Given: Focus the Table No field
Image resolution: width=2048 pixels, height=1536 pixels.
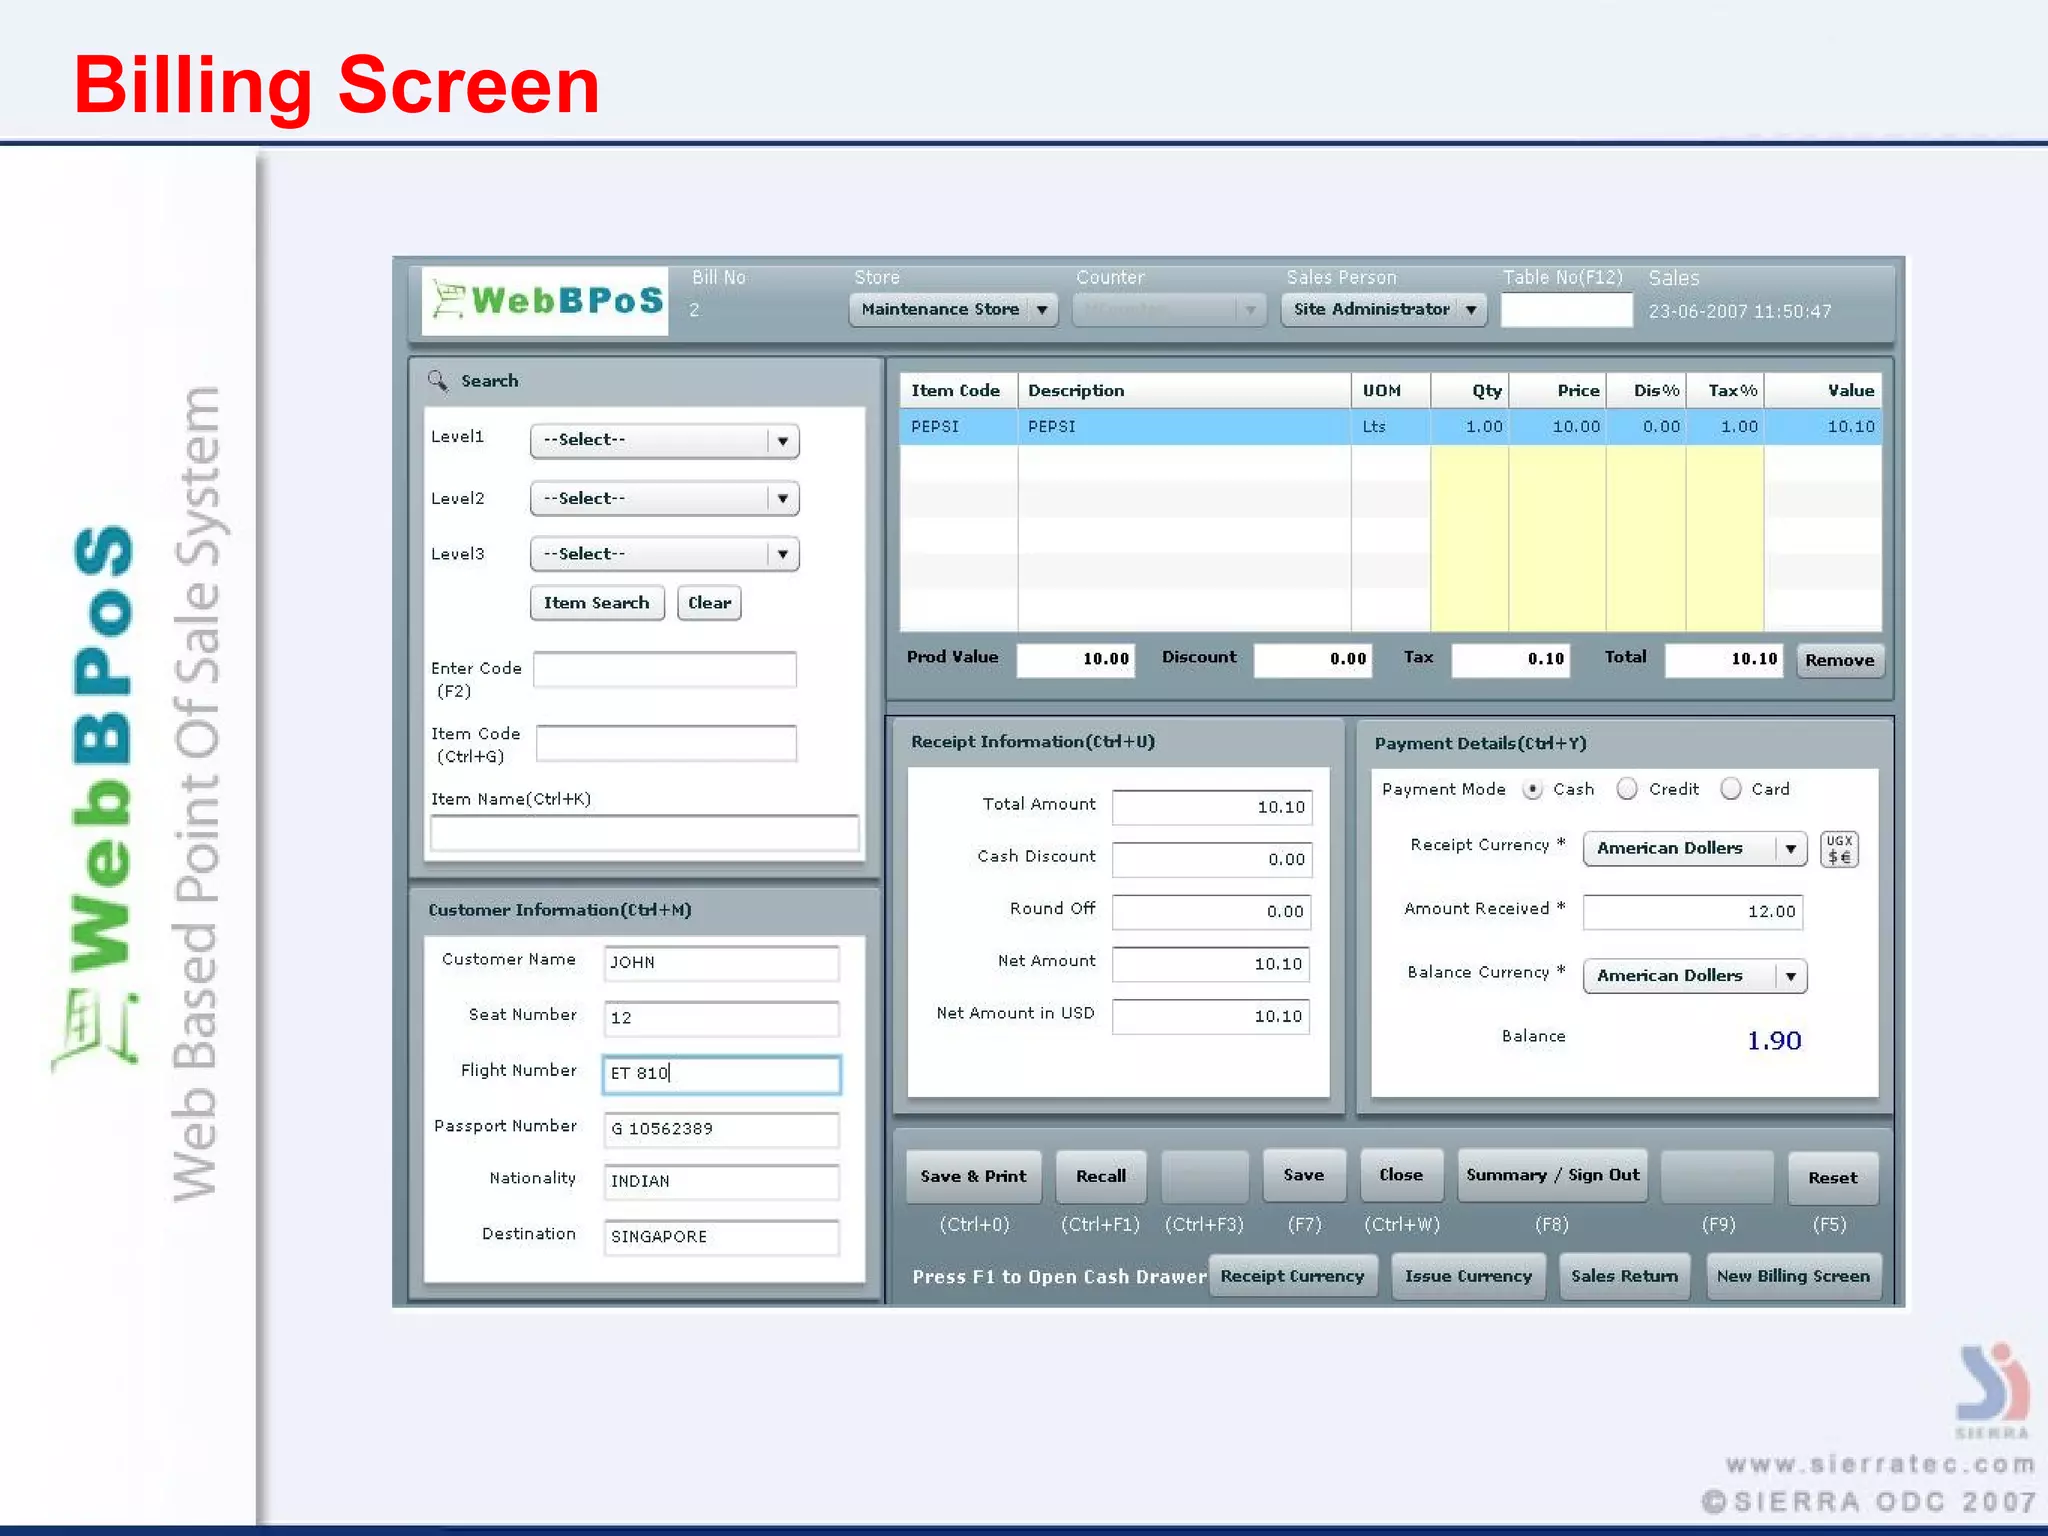Looking at the screenshot, I should [1567, 311].
